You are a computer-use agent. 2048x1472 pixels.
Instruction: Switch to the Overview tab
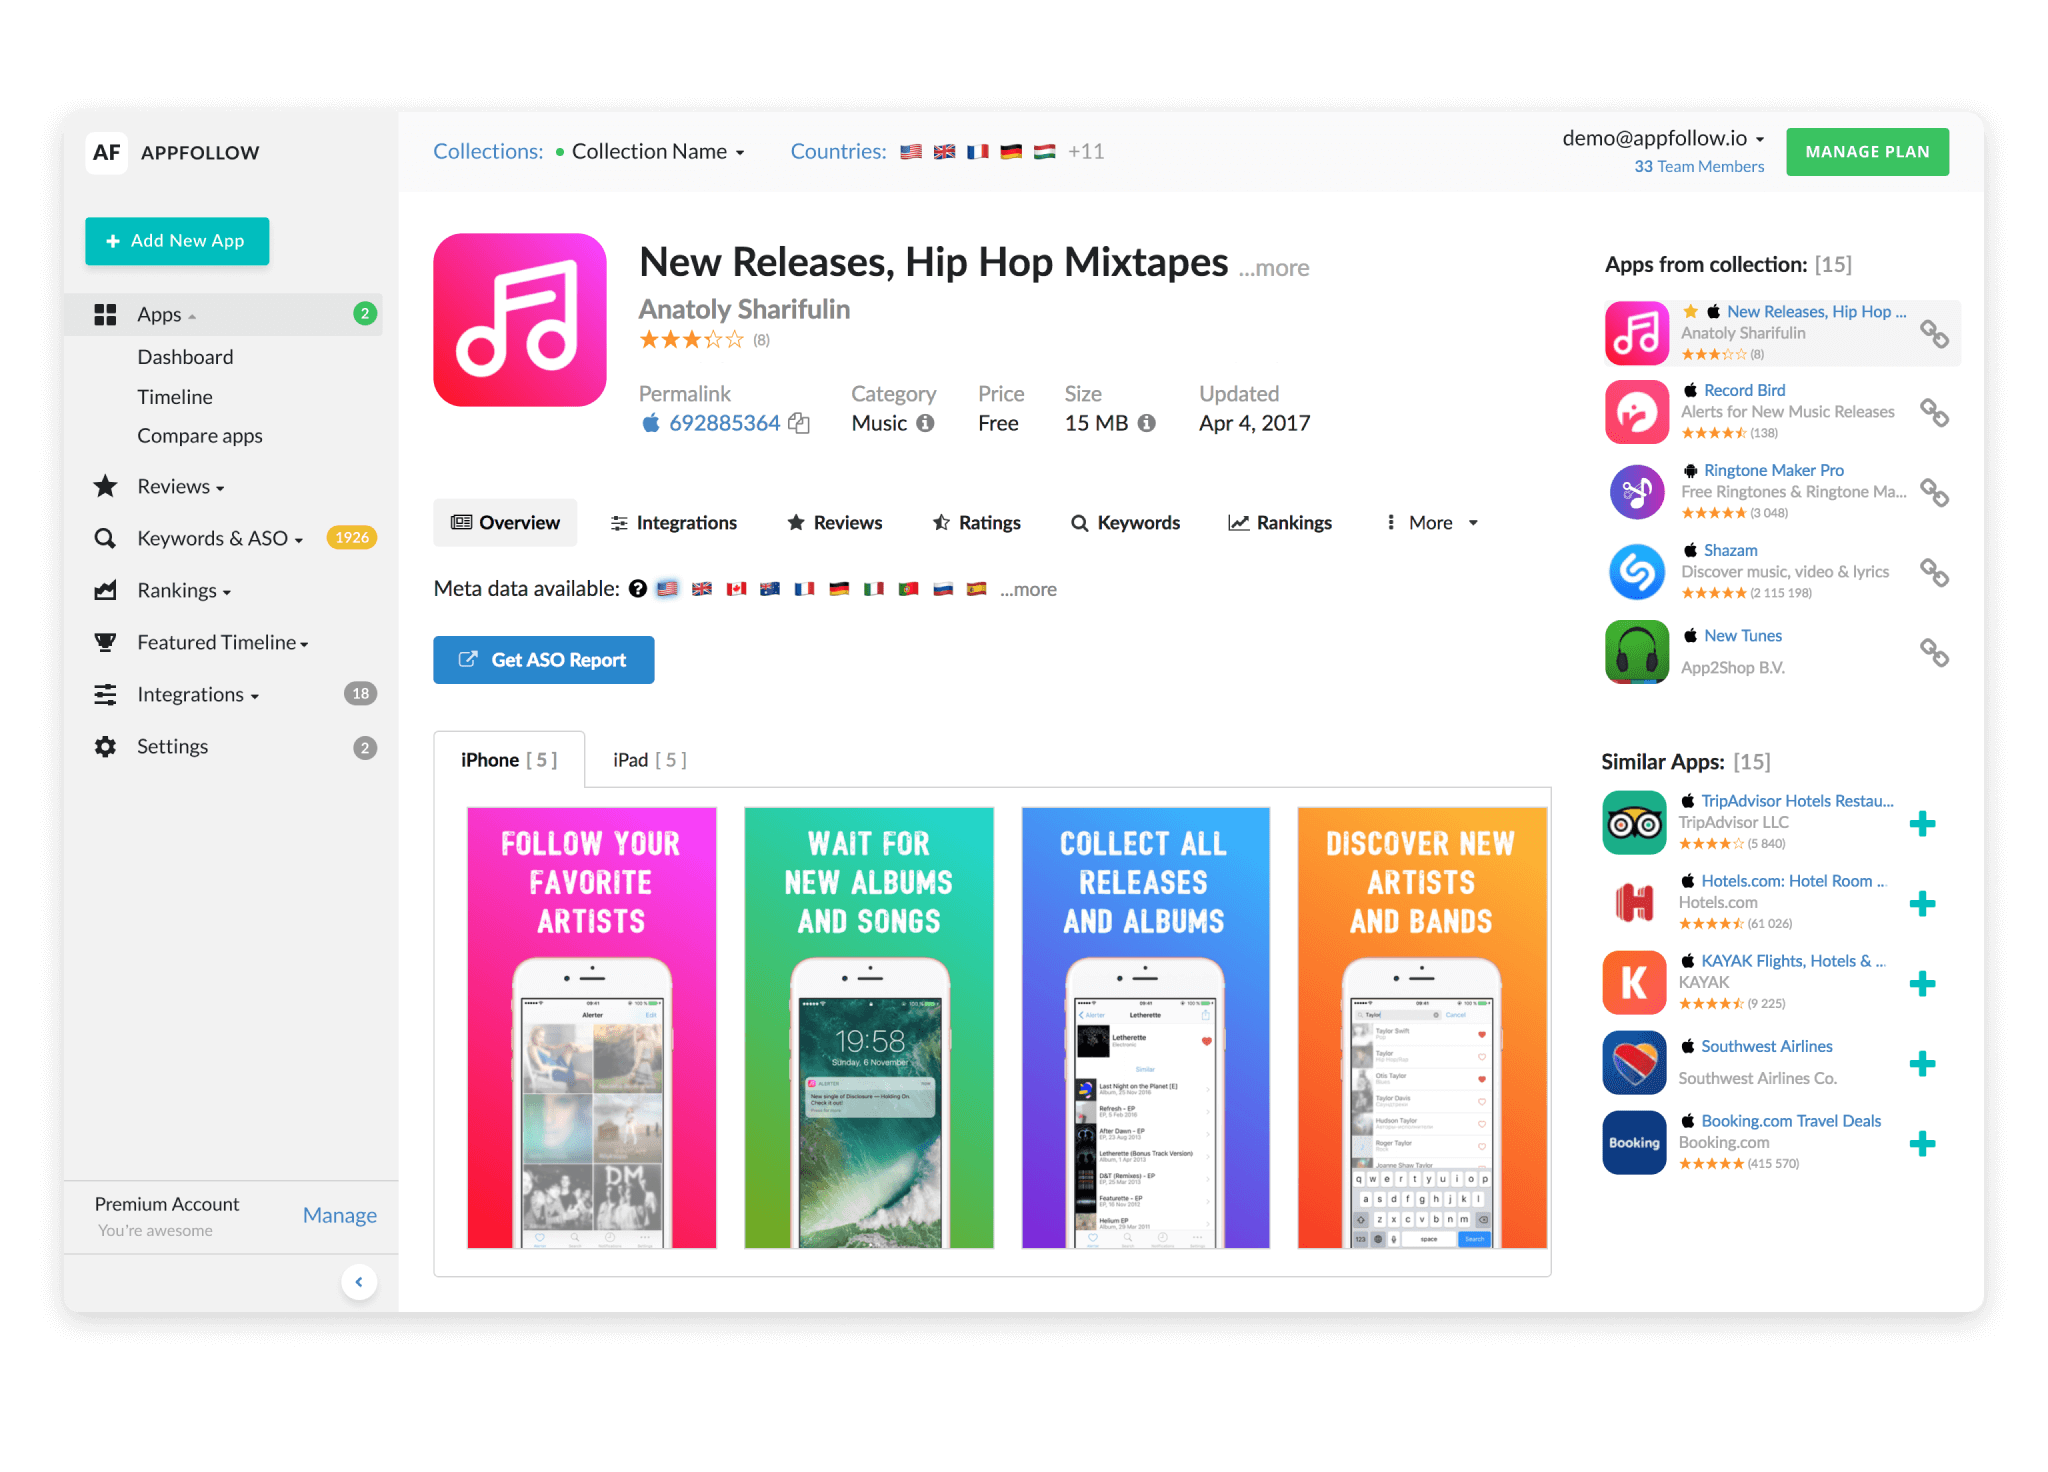point(505,523)
